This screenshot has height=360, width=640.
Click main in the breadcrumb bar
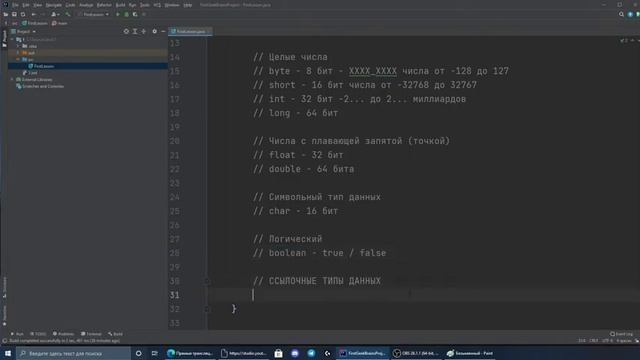[60, 23]
